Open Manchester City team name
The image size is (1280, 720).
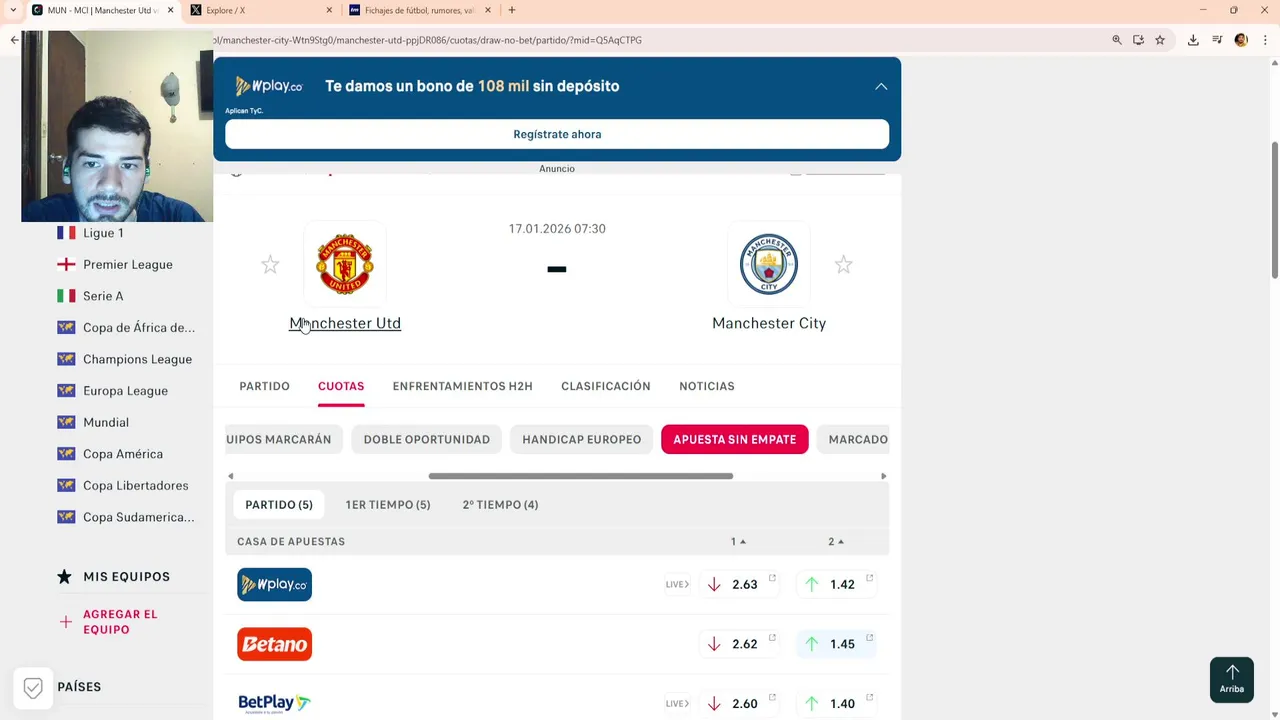point(769,323)
